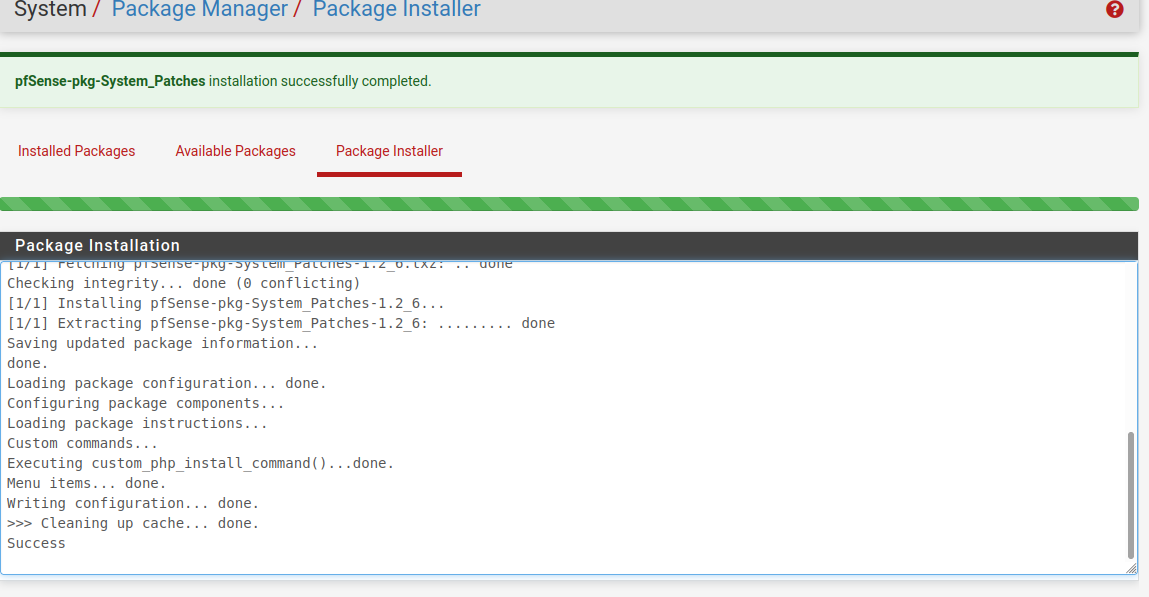Open the Package Installer breadcrumb link
Image resolution: width=1149 pixels, height=597 pixels.
tap(396, 10)
